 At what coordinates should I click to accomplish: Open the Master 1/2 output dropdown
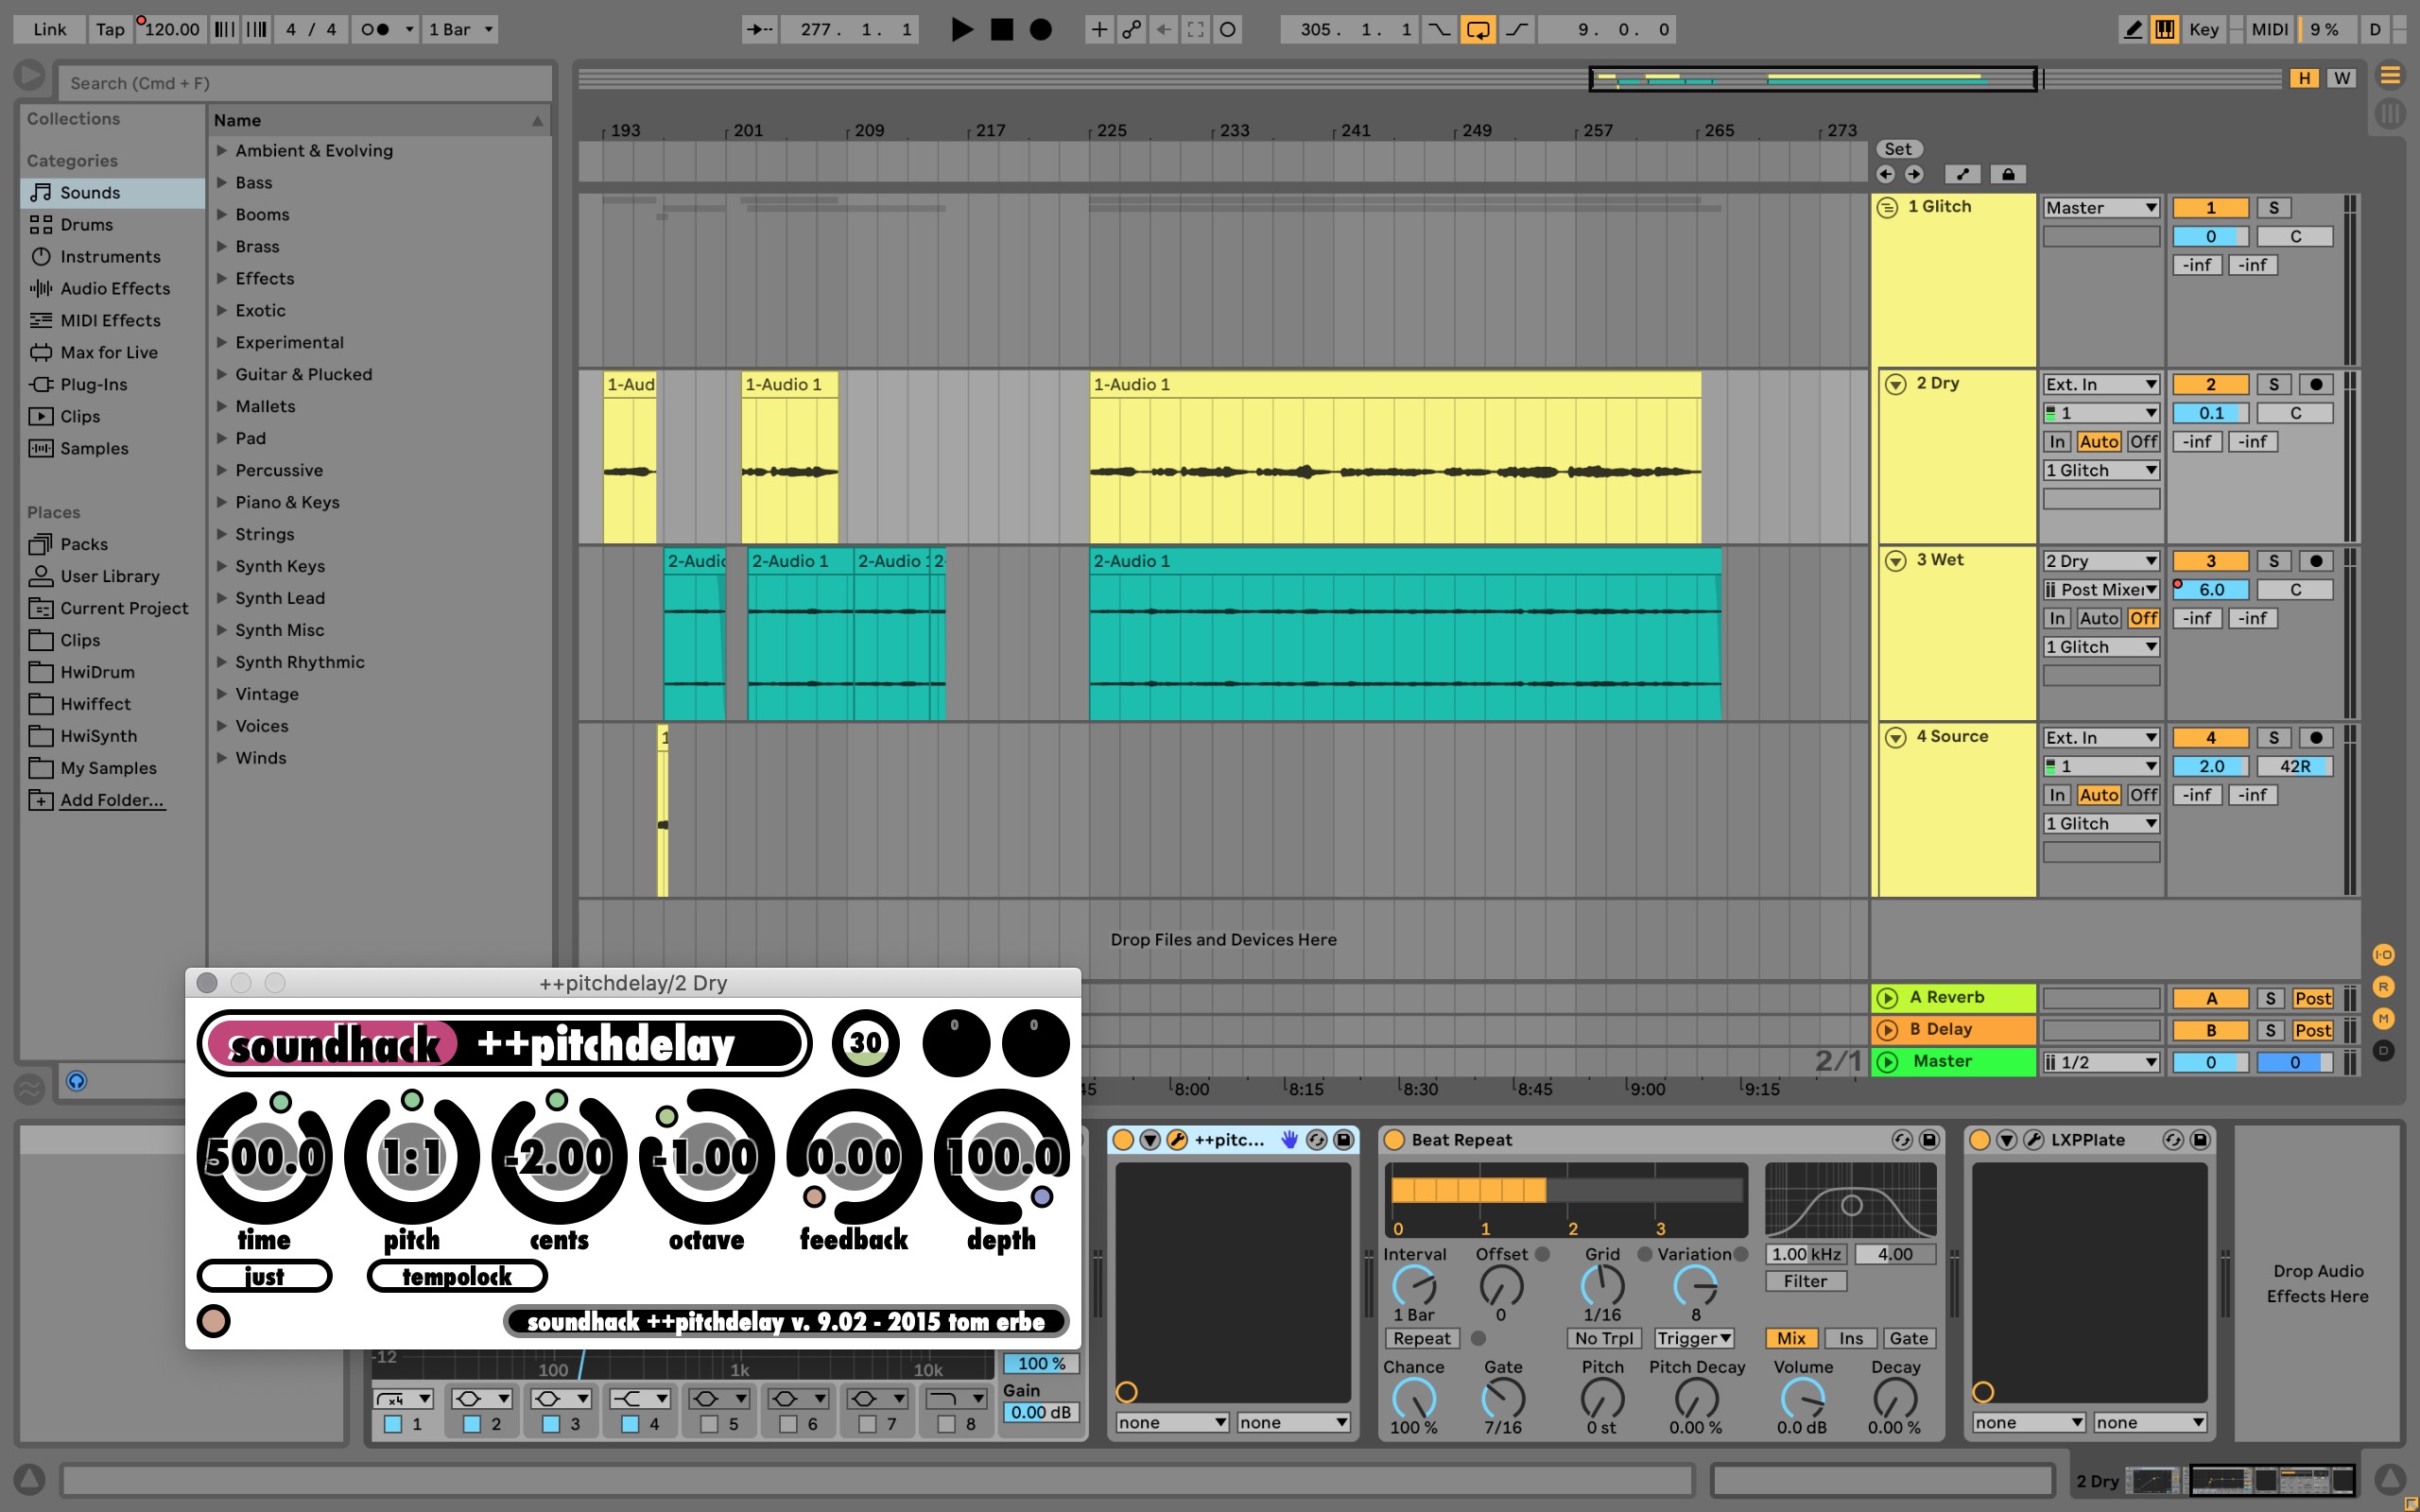click(2100, 1062)
